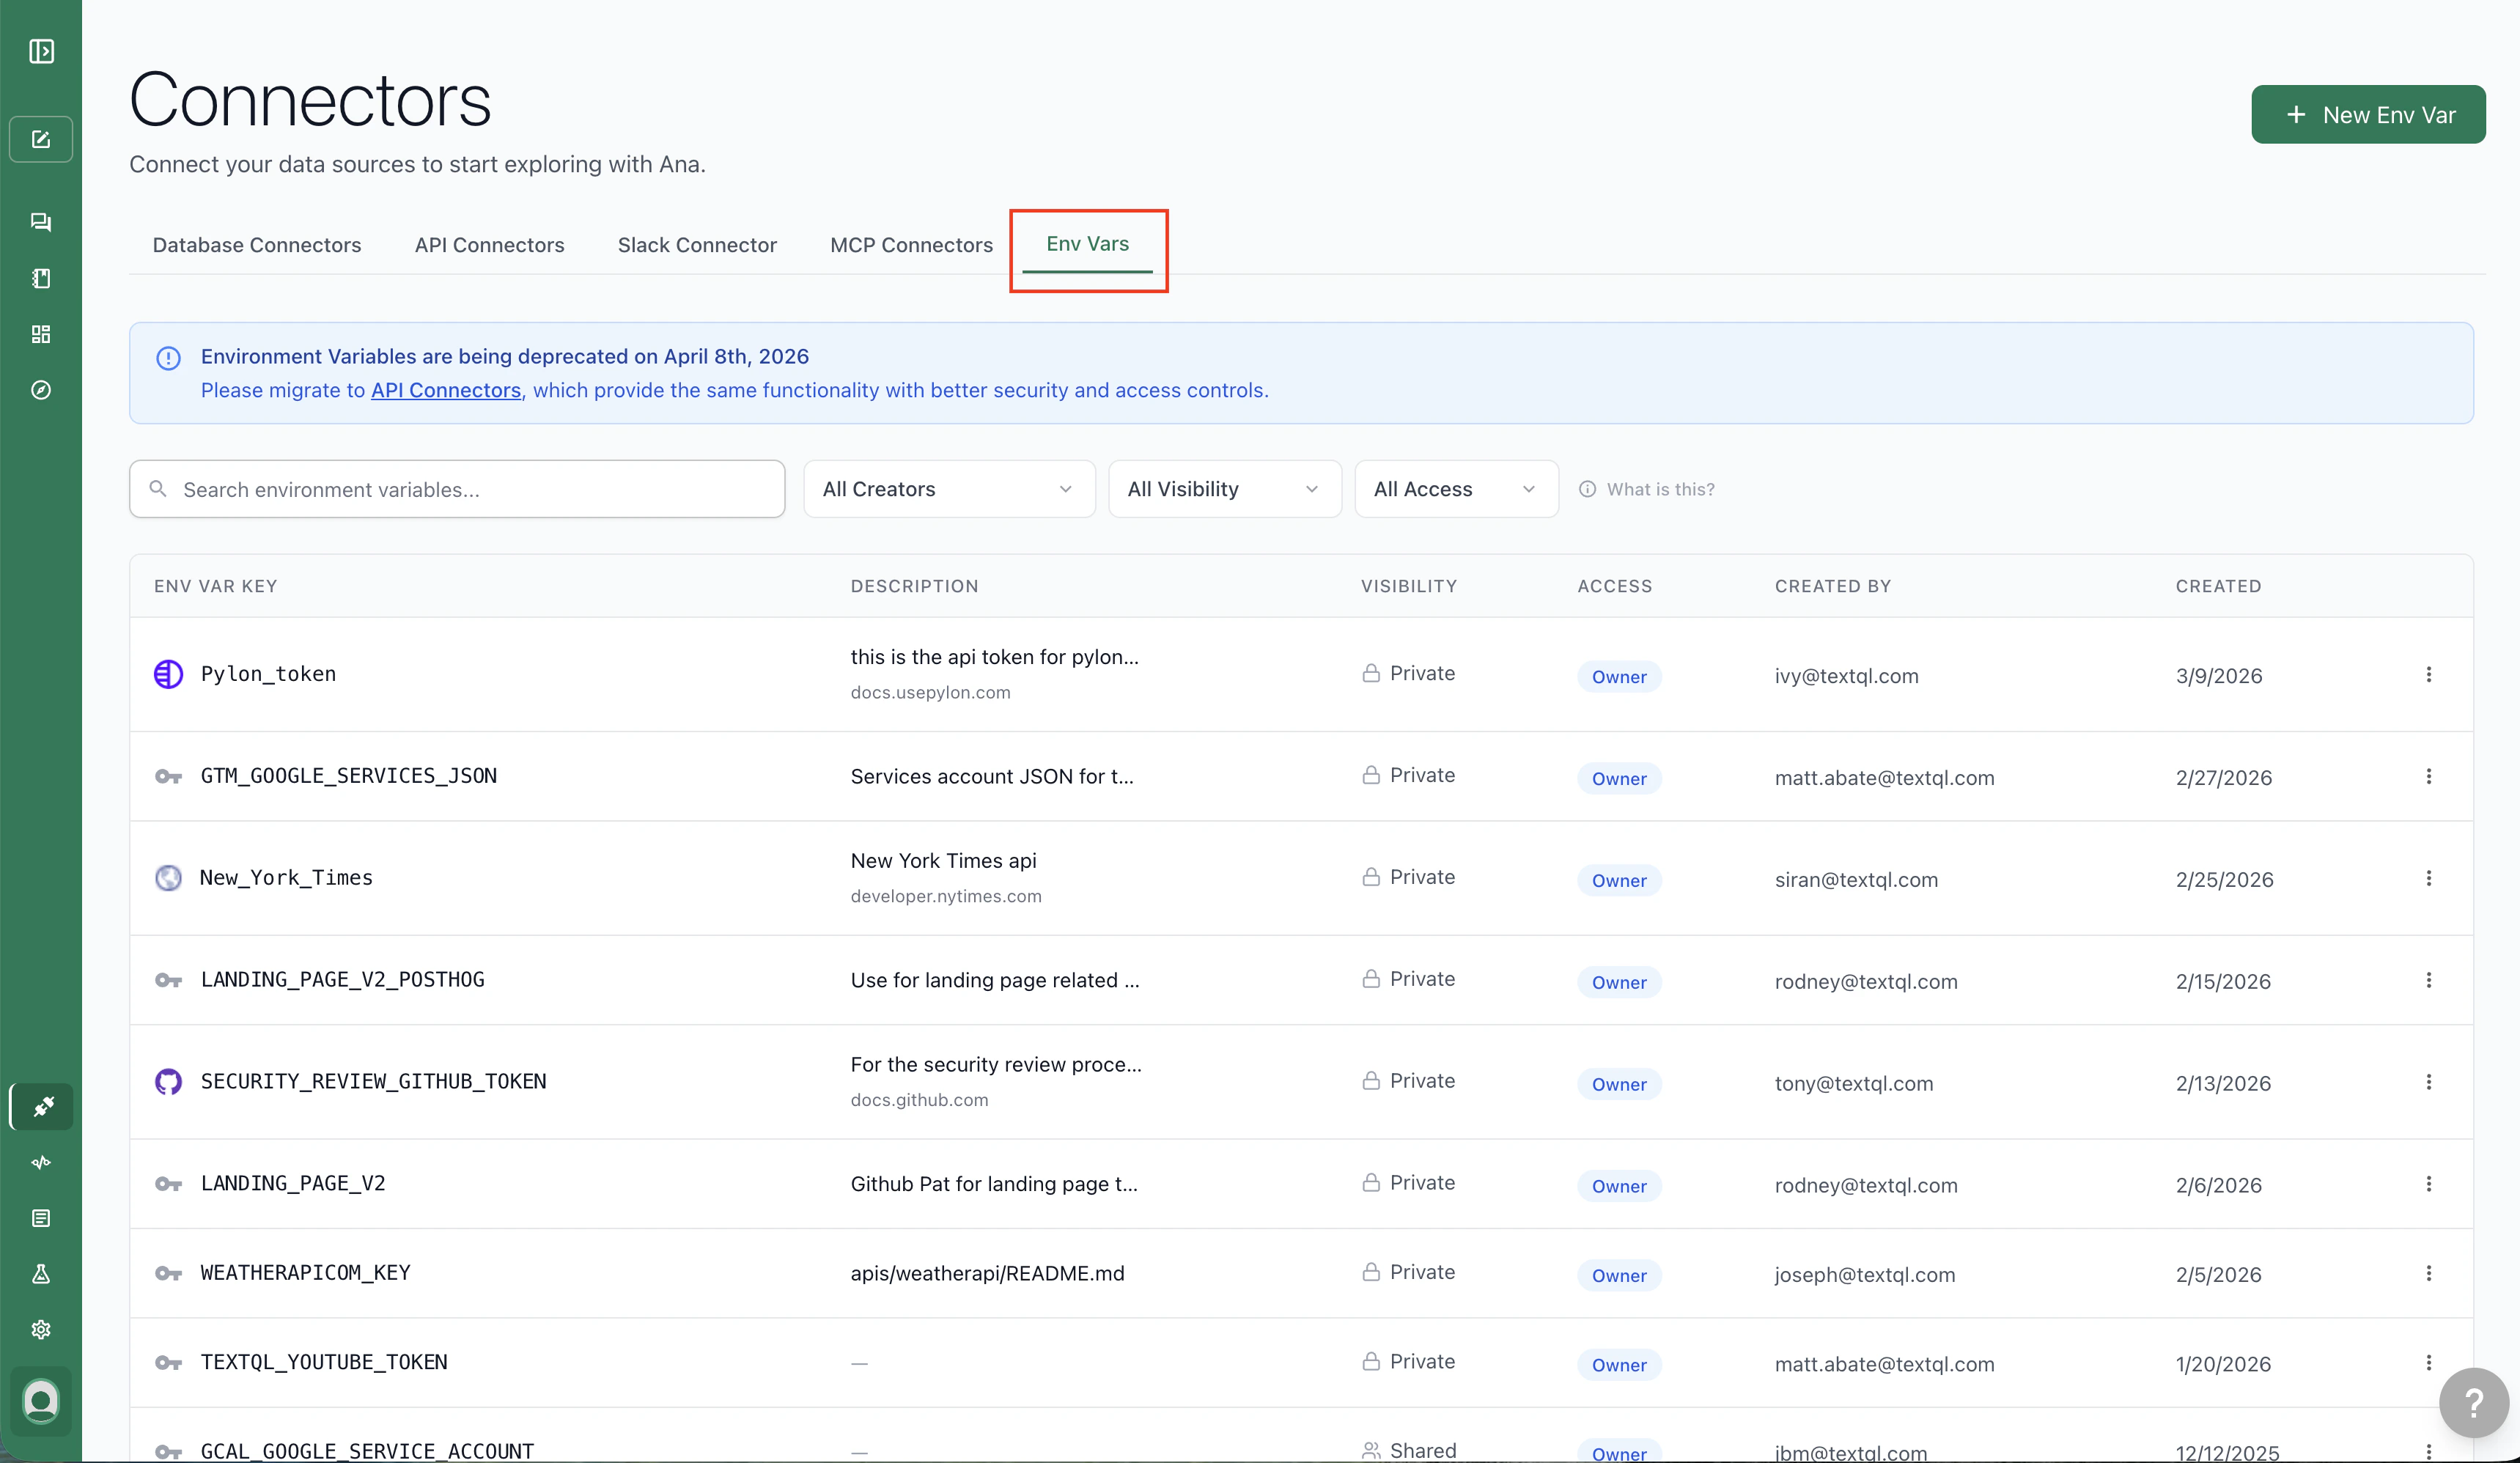Click the Pylon_token logo icon
Viewport: 2520px width, 1463px height.
pyautogui.click(x=168, y=674)
